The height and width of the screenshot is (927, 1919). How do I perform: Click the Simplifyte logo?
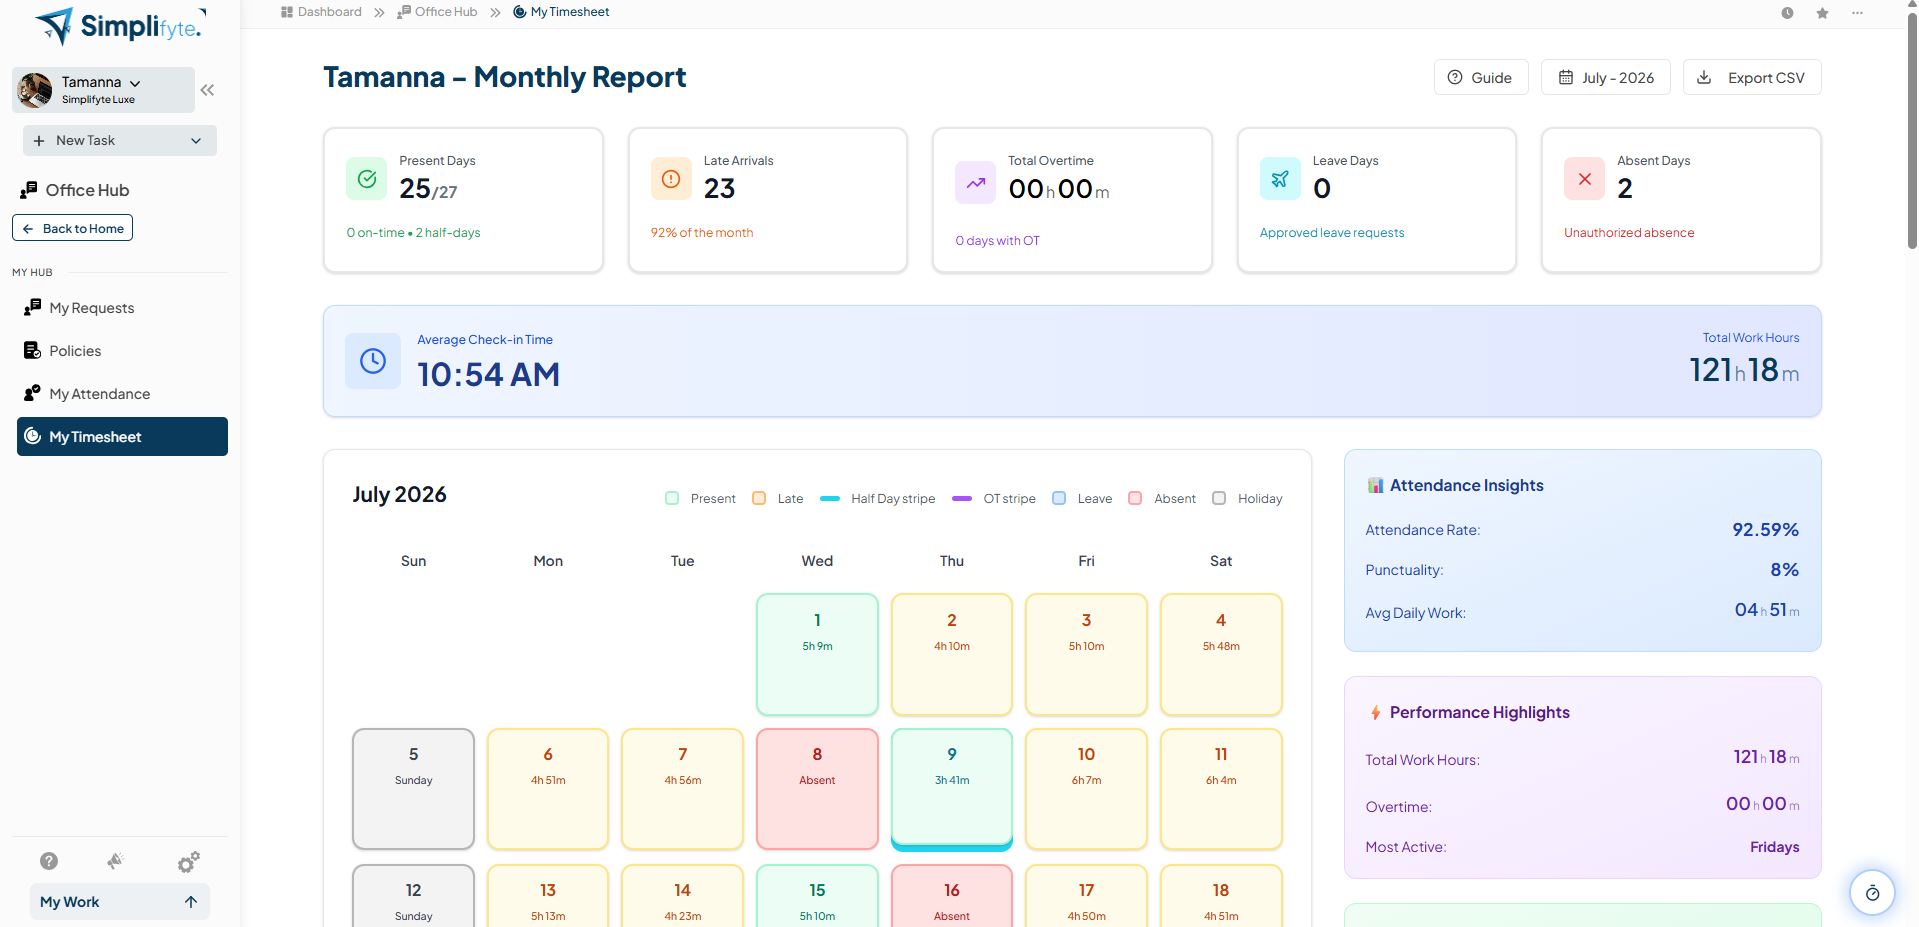[x=120, y=27]
